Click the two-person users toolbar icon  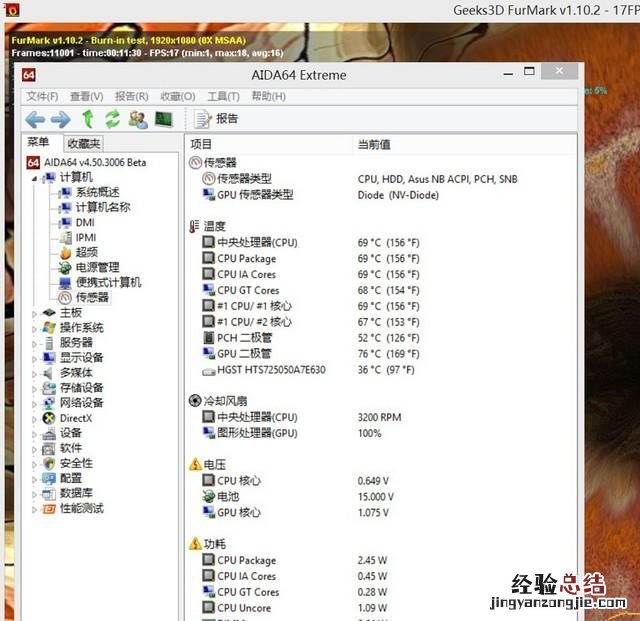click(x=138, y=119)
